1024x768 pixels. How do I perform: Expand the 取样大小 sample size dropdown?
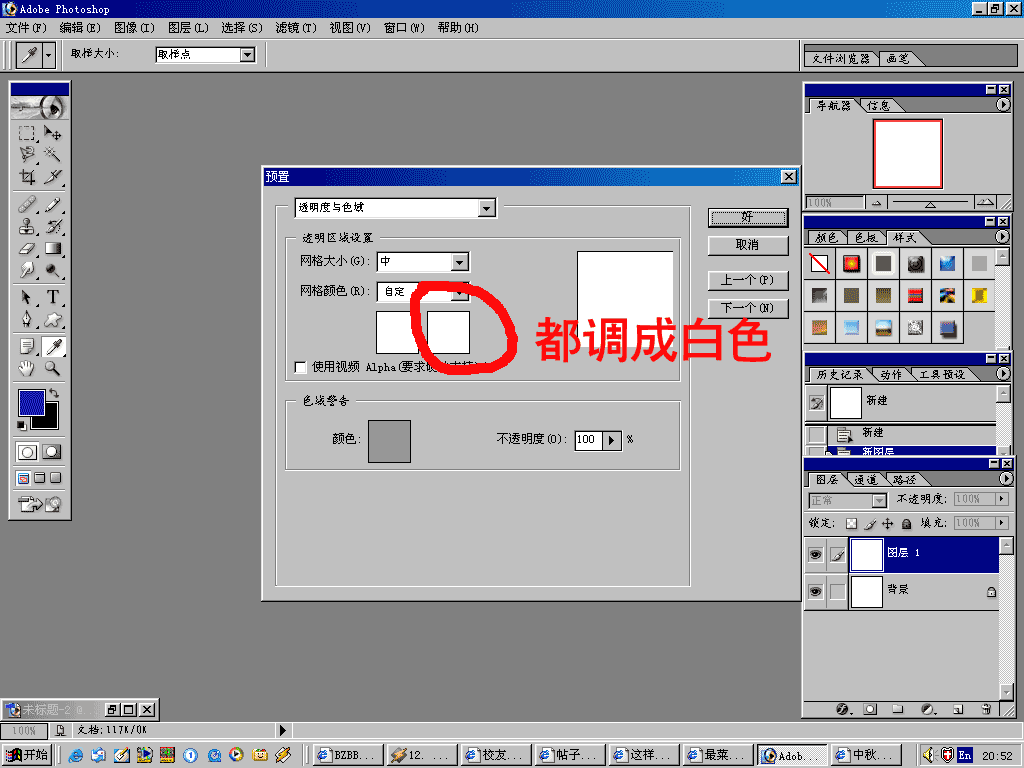248,55
